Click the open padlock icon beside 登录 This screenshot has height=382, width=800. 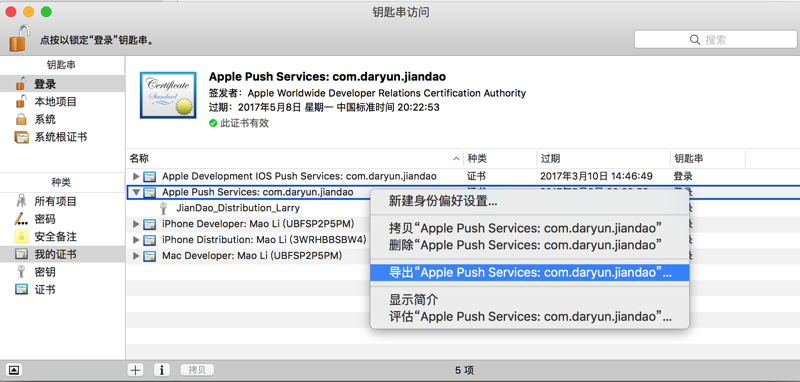(x=21, y=84)
